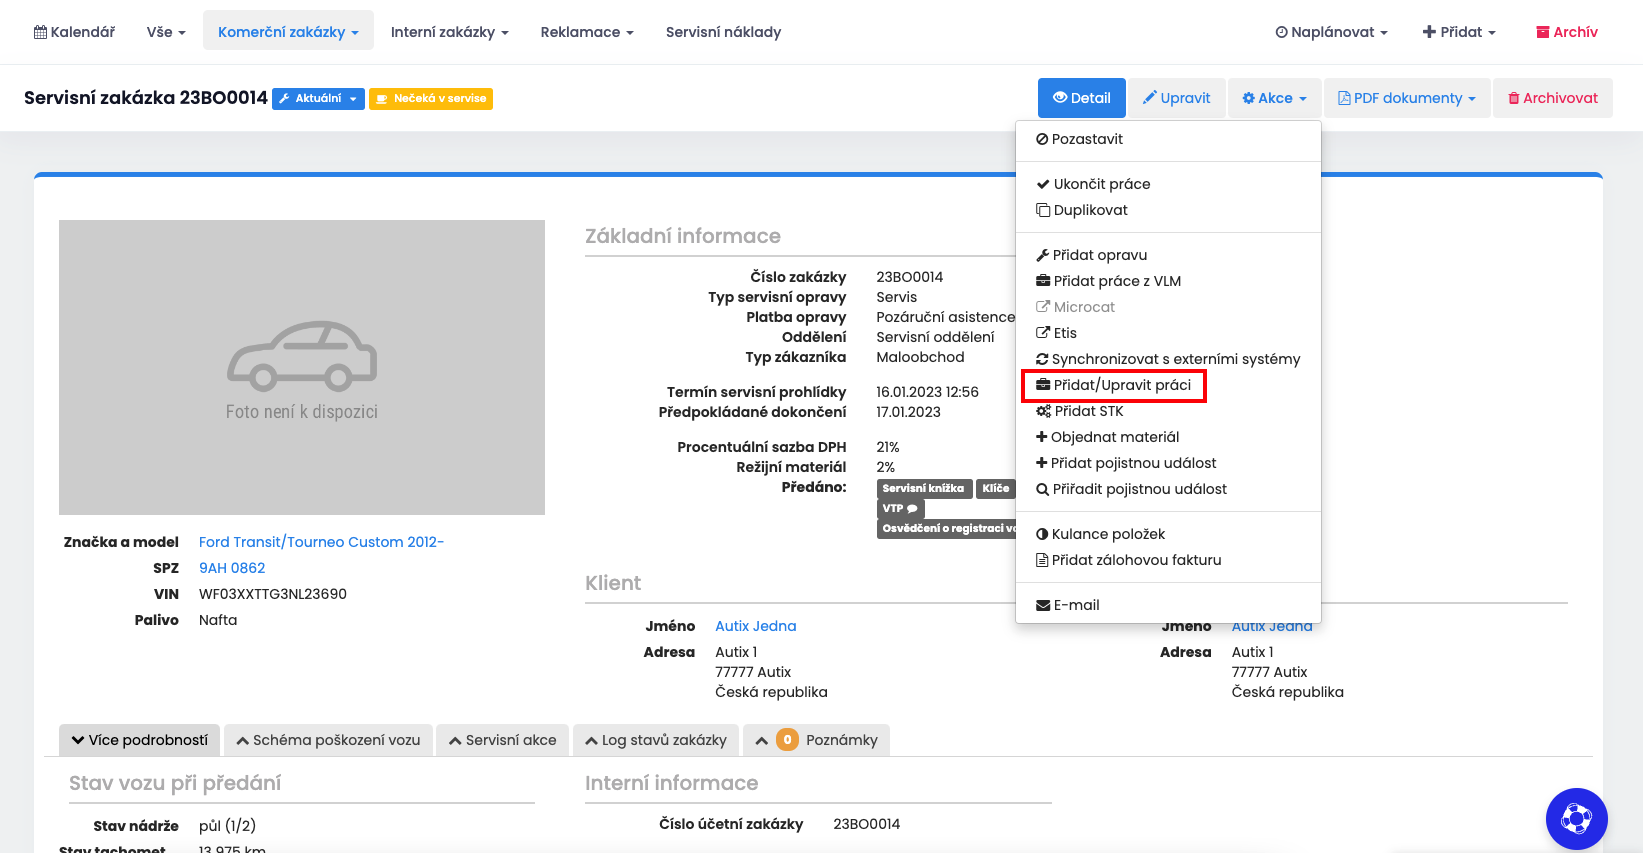Open the PDF dokumenty dropdown

[1407, 98]
